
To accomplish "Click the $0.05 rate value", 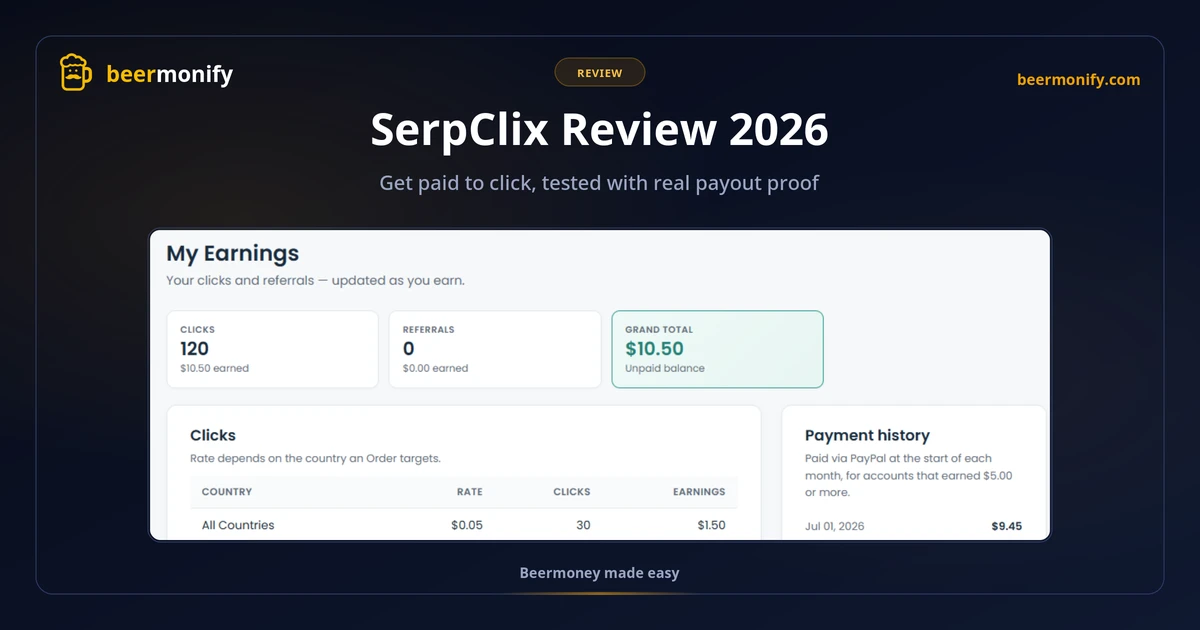I will (467, 525).
